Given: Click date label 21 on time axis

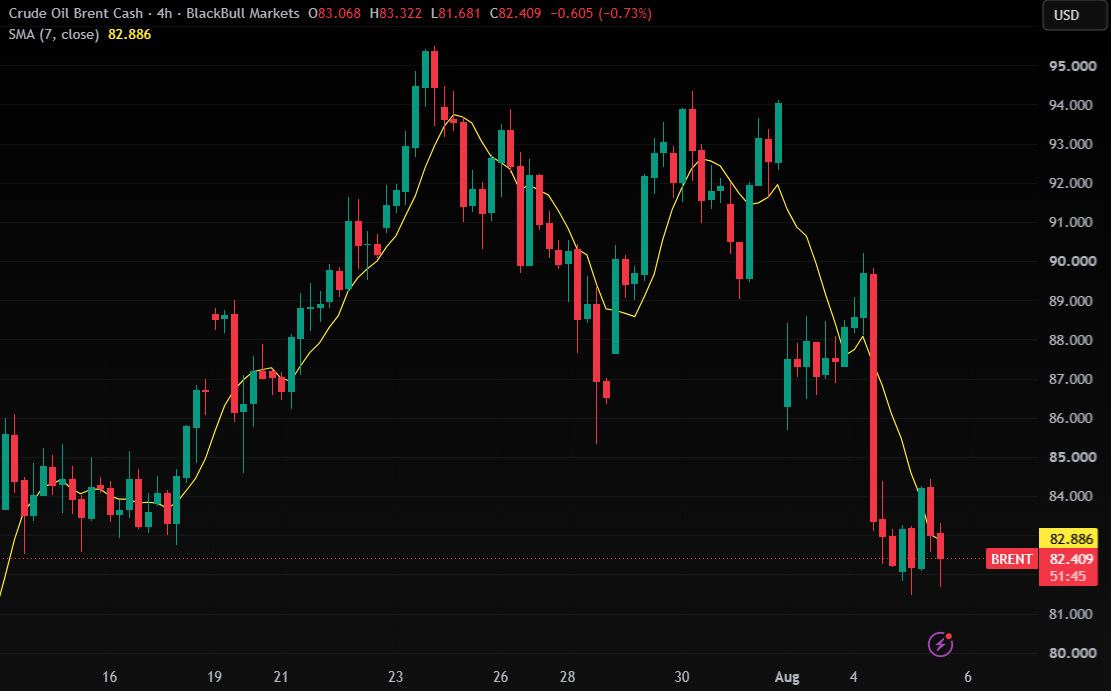Looking at the screenshot, I should coord(281,677).
